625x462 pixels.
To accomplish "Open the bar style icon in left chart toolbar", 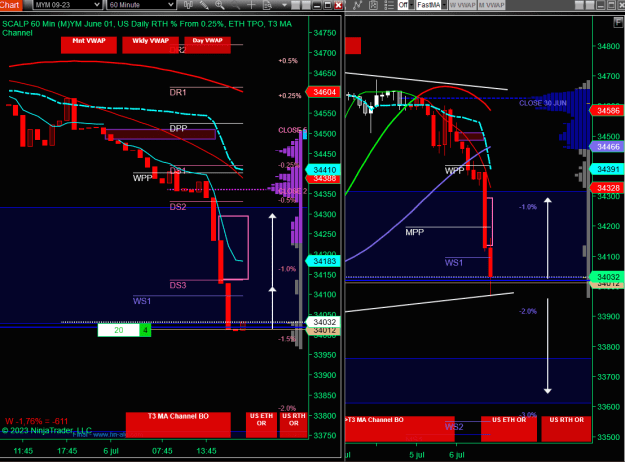I will [x=189, y=5].
